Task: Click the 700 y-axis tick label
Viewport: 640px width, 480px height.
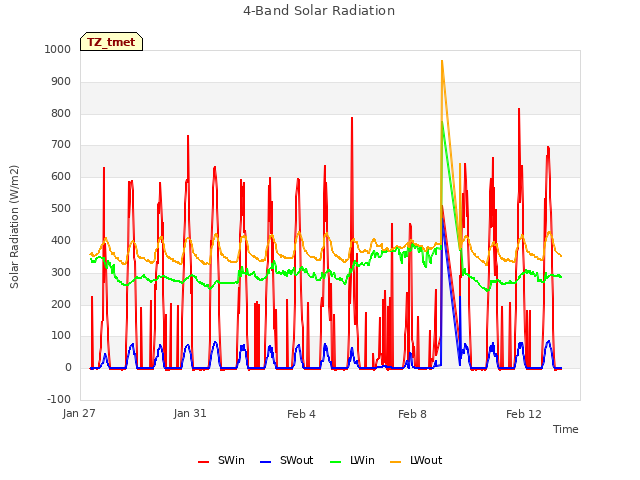Action: point(61,144)
